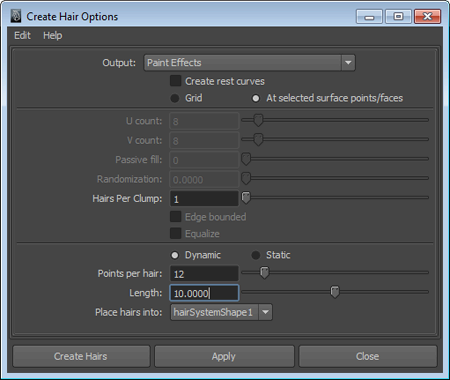Click the Randomization input field
The width and height of the screenshot is (450, 380).
point(204,179)
